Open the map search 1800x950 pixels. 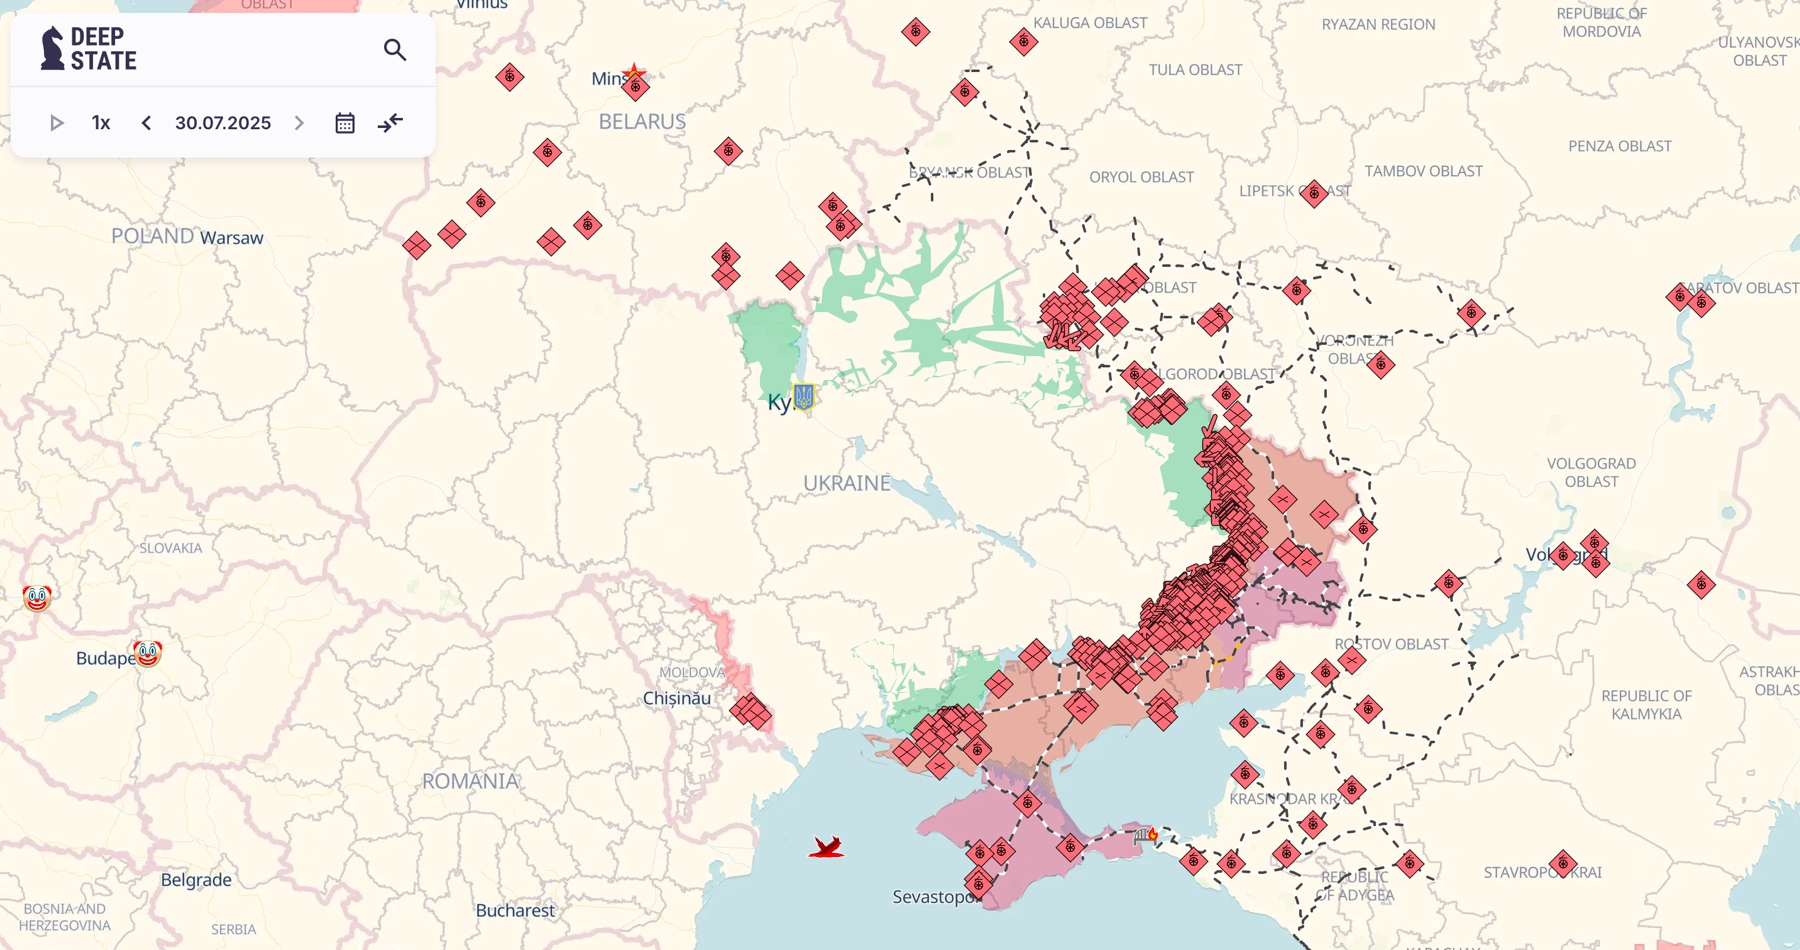tap(395, 50)
